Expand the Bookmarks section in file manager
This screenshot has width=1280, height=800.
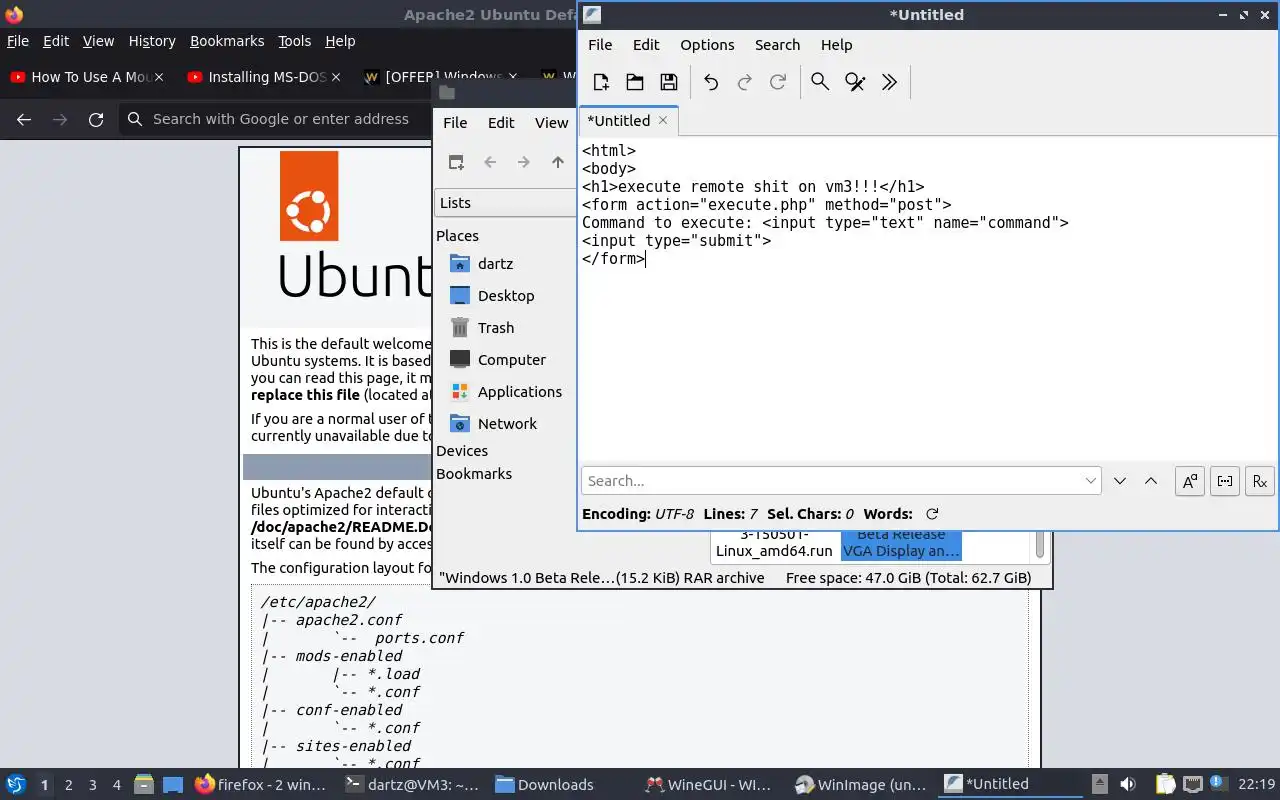pos(474,474)
